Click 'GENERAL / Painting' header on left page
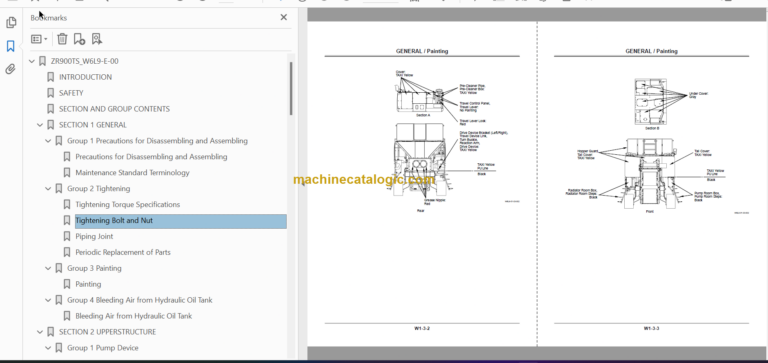The height and width of the screenshot is (363, 768). pyautogui.click(x=422, y=51)
